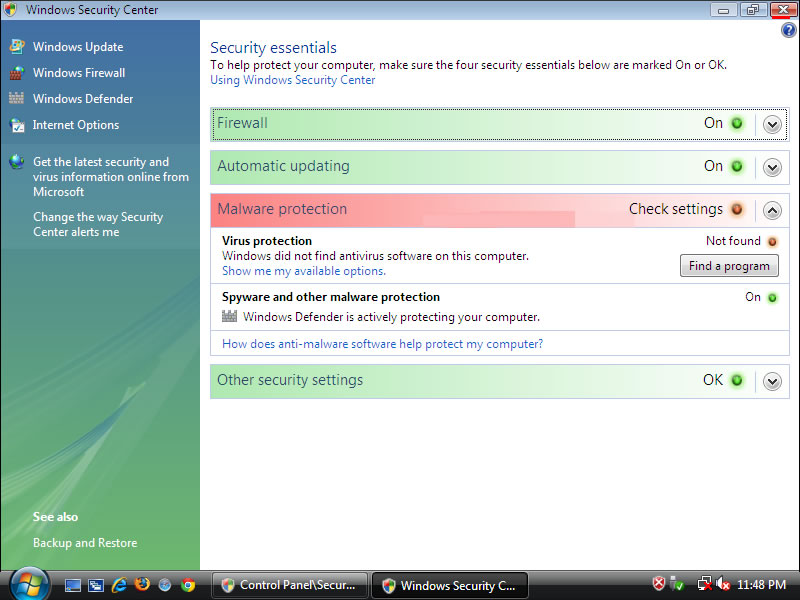Expand the Other security settings section
Viewport: 800px width, 600px height.
click(x=771, y=381)
